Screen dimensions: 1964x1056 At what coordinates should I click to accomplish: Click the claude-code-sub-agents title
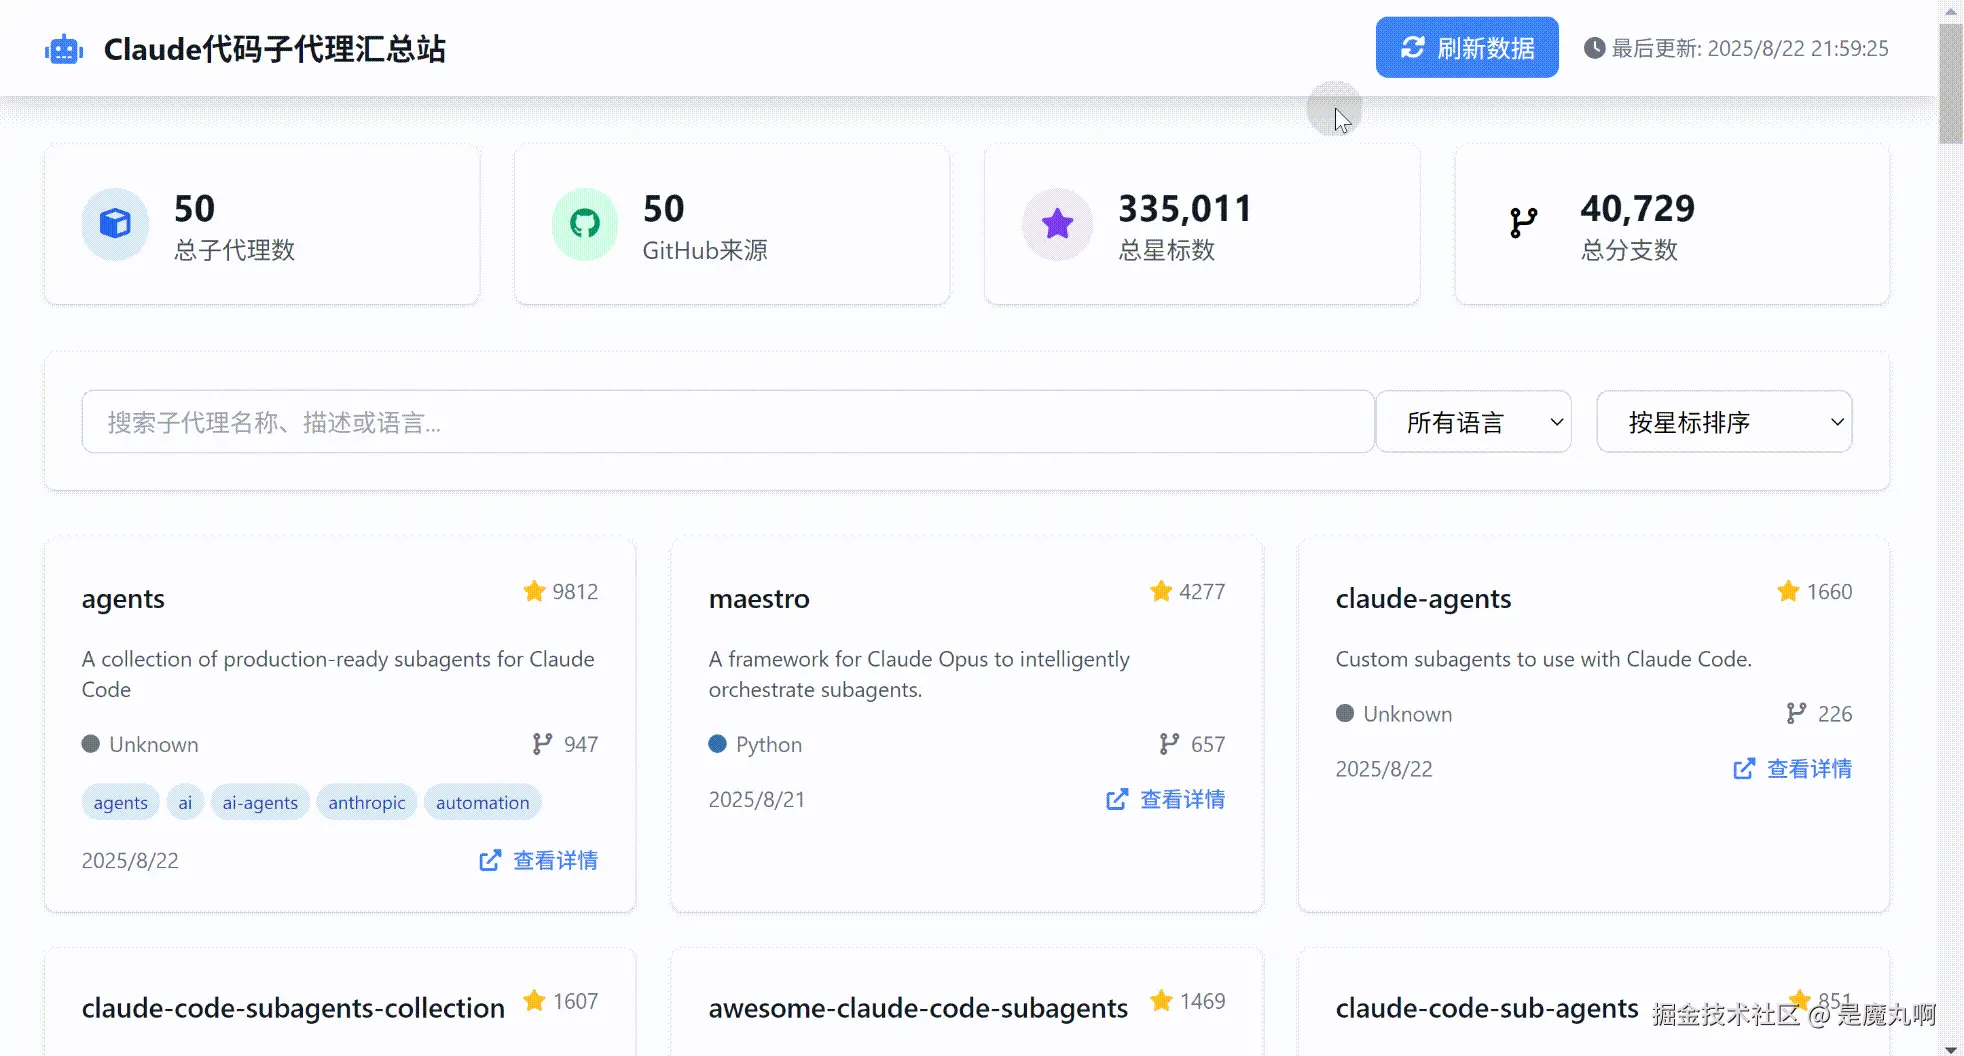click(x=1487, y=1008)
